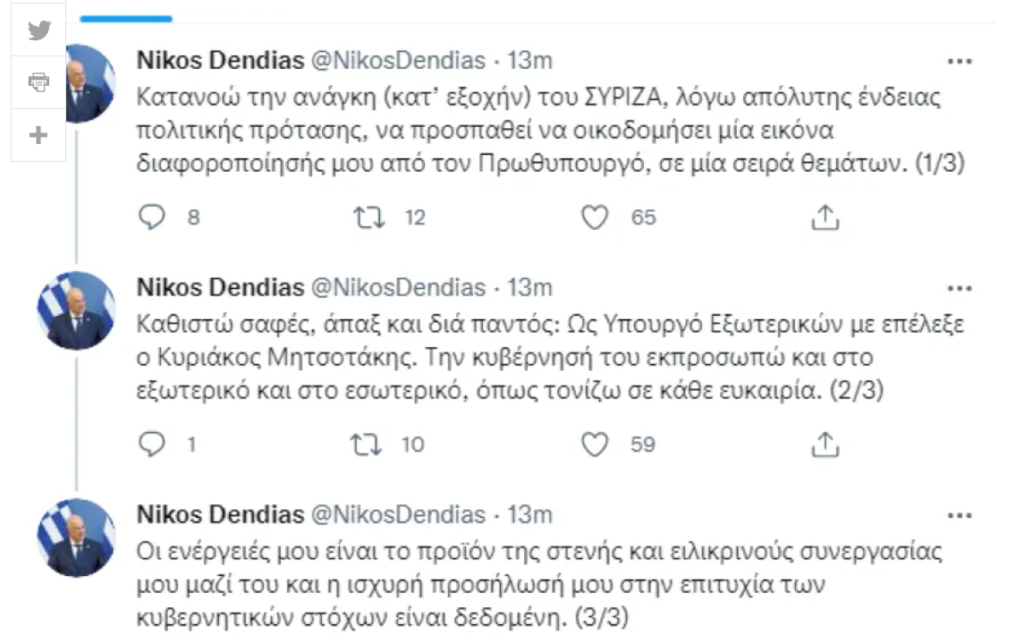Screen dimensions: 1024x644
Task: Reply to the (1/3) tweet
Action: click(x=150, y=217)
